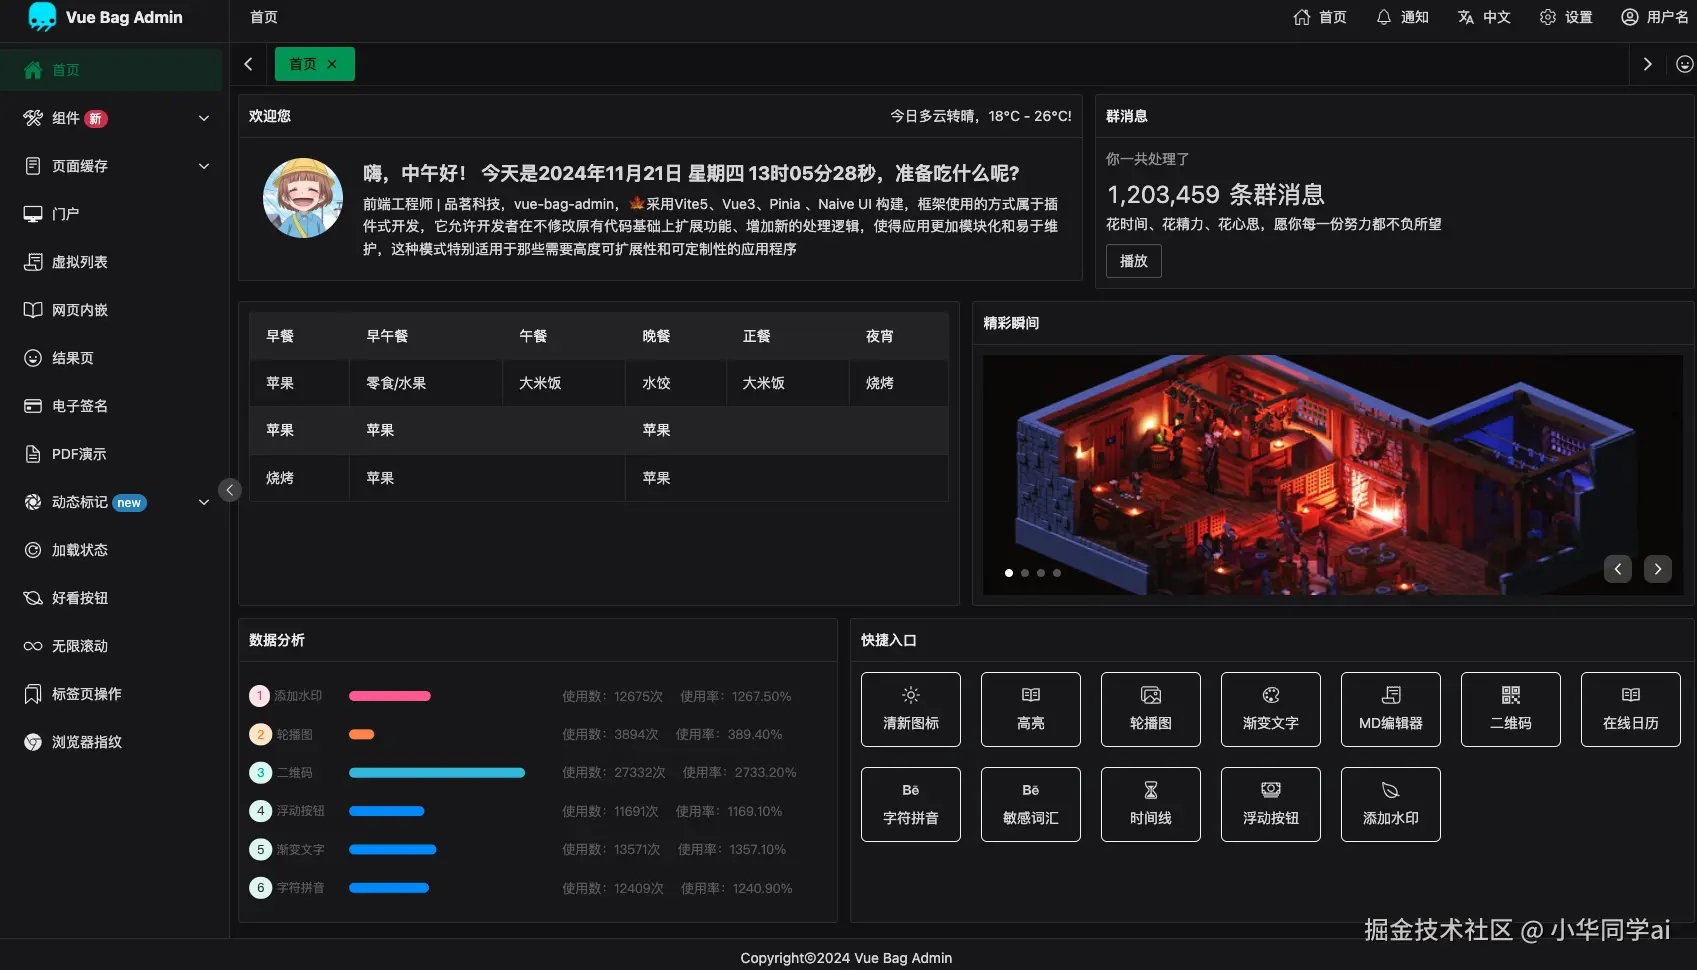This screenshot has width=1697, height=970.
Task: Click the 1,203,459 条群消息 statistic
Action: point(1215,194)
